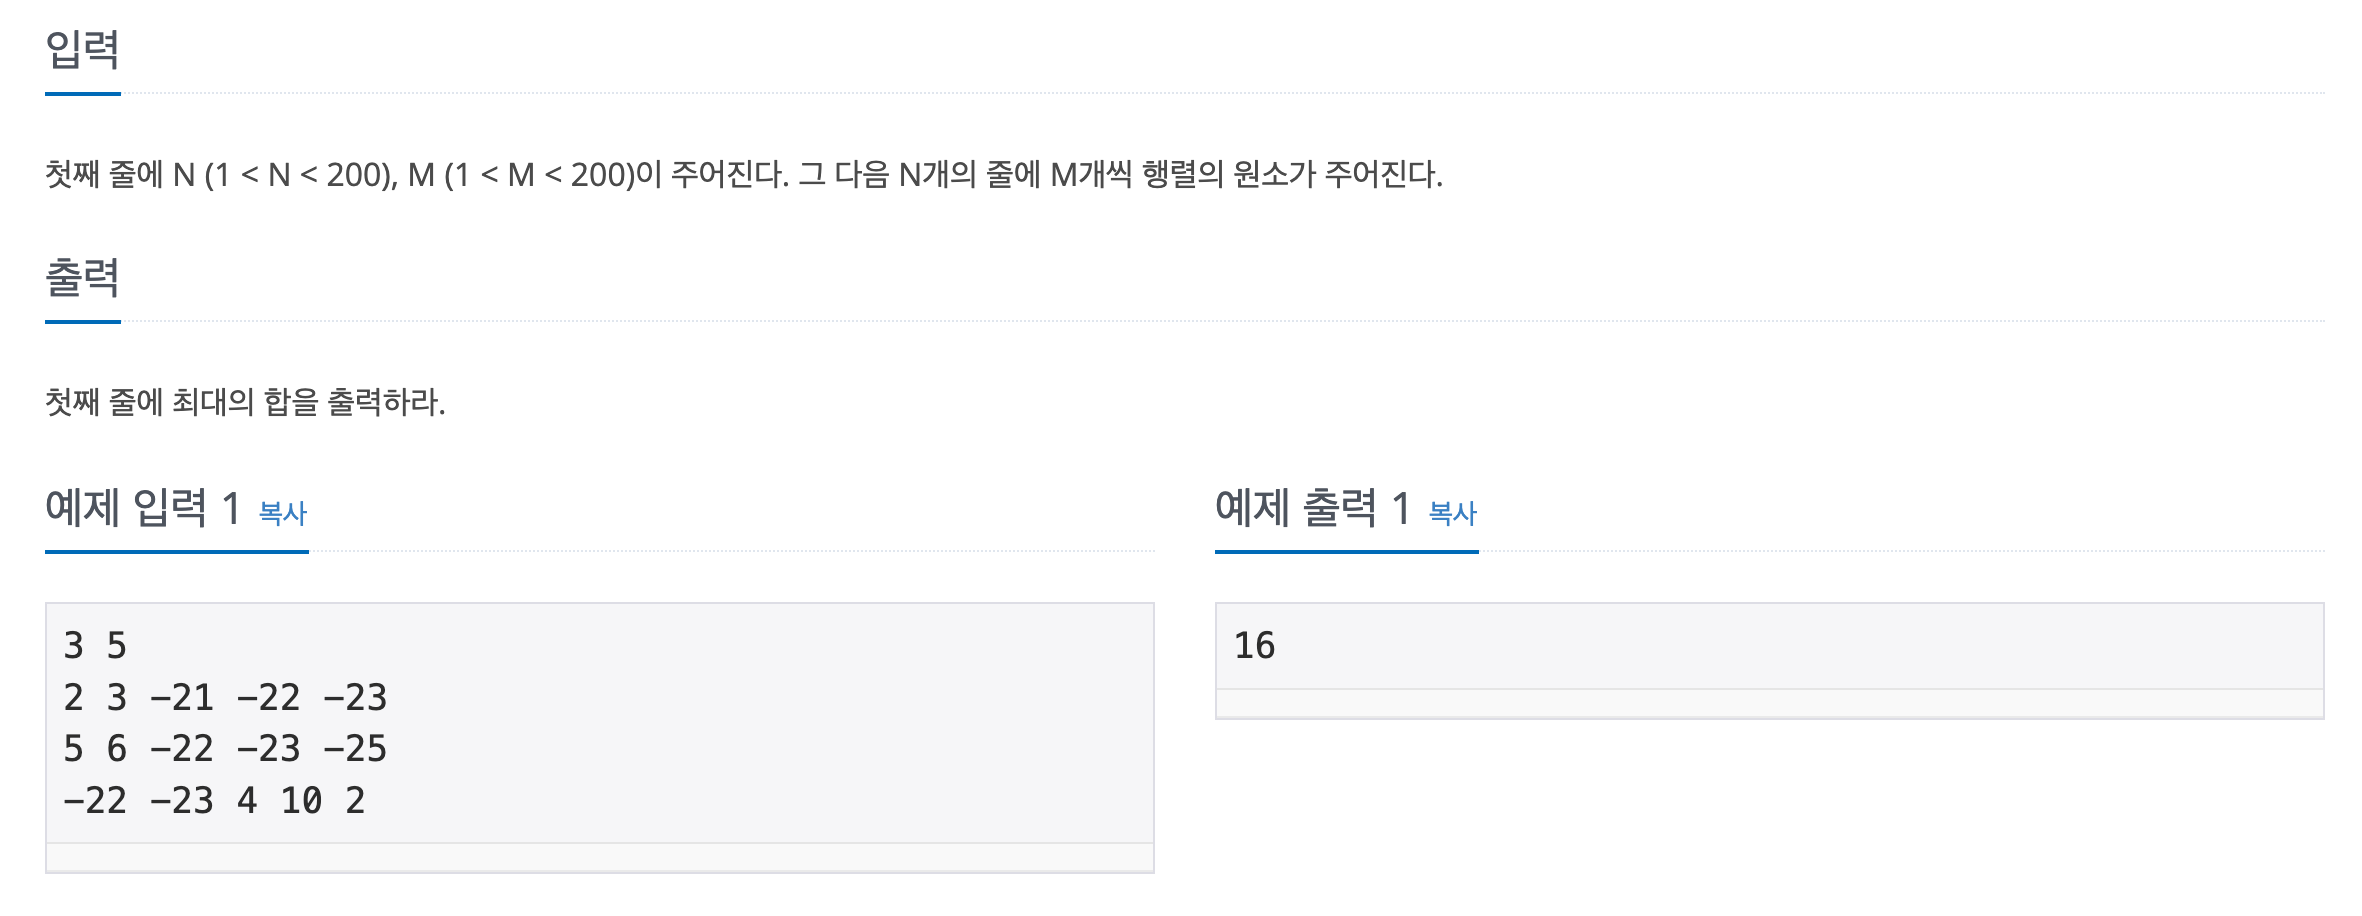The width and height of the screenshot is (2362, 916).
Task: Select the 예제 입력 1 heading
Action: [x=143, y=508]
